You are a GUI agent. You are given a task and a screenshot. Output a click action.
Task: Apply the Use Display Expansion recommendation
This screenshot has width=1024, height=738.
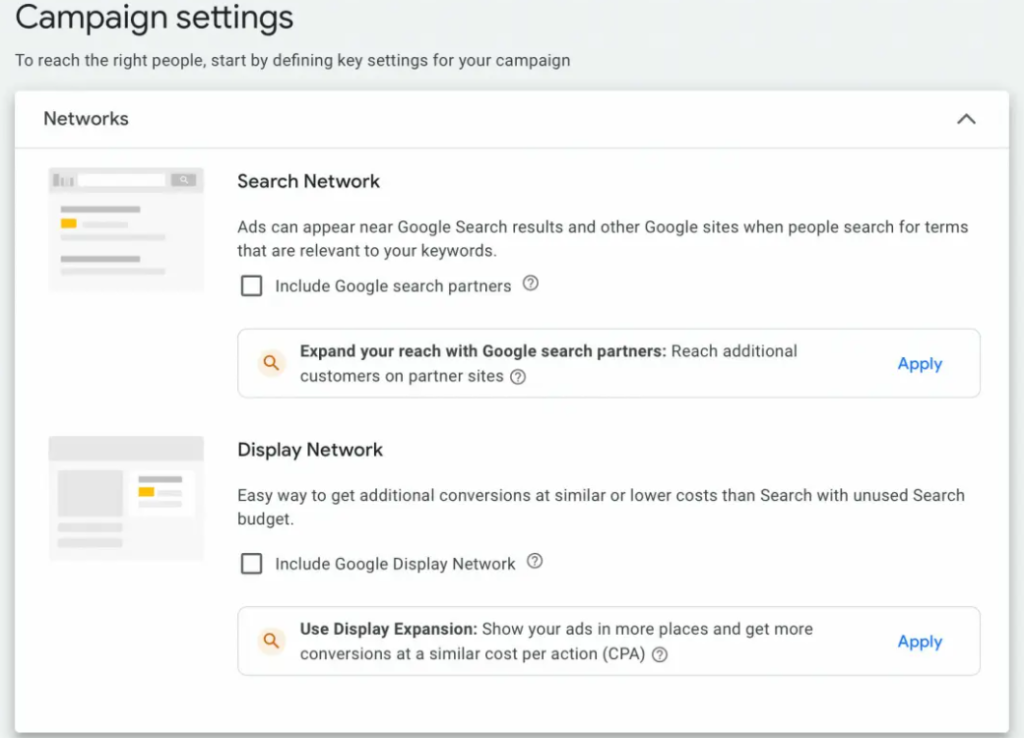(920, 641)
